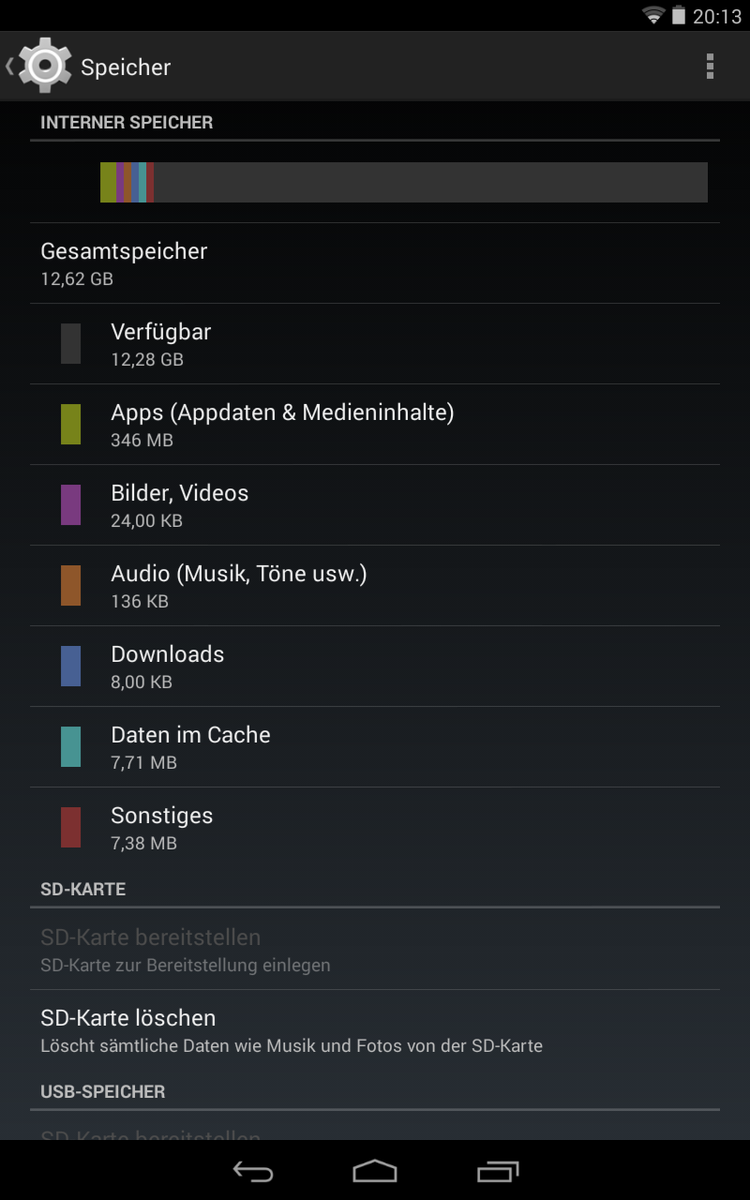
Task: Open the Downloads storage entry
Action: [168, 666]
